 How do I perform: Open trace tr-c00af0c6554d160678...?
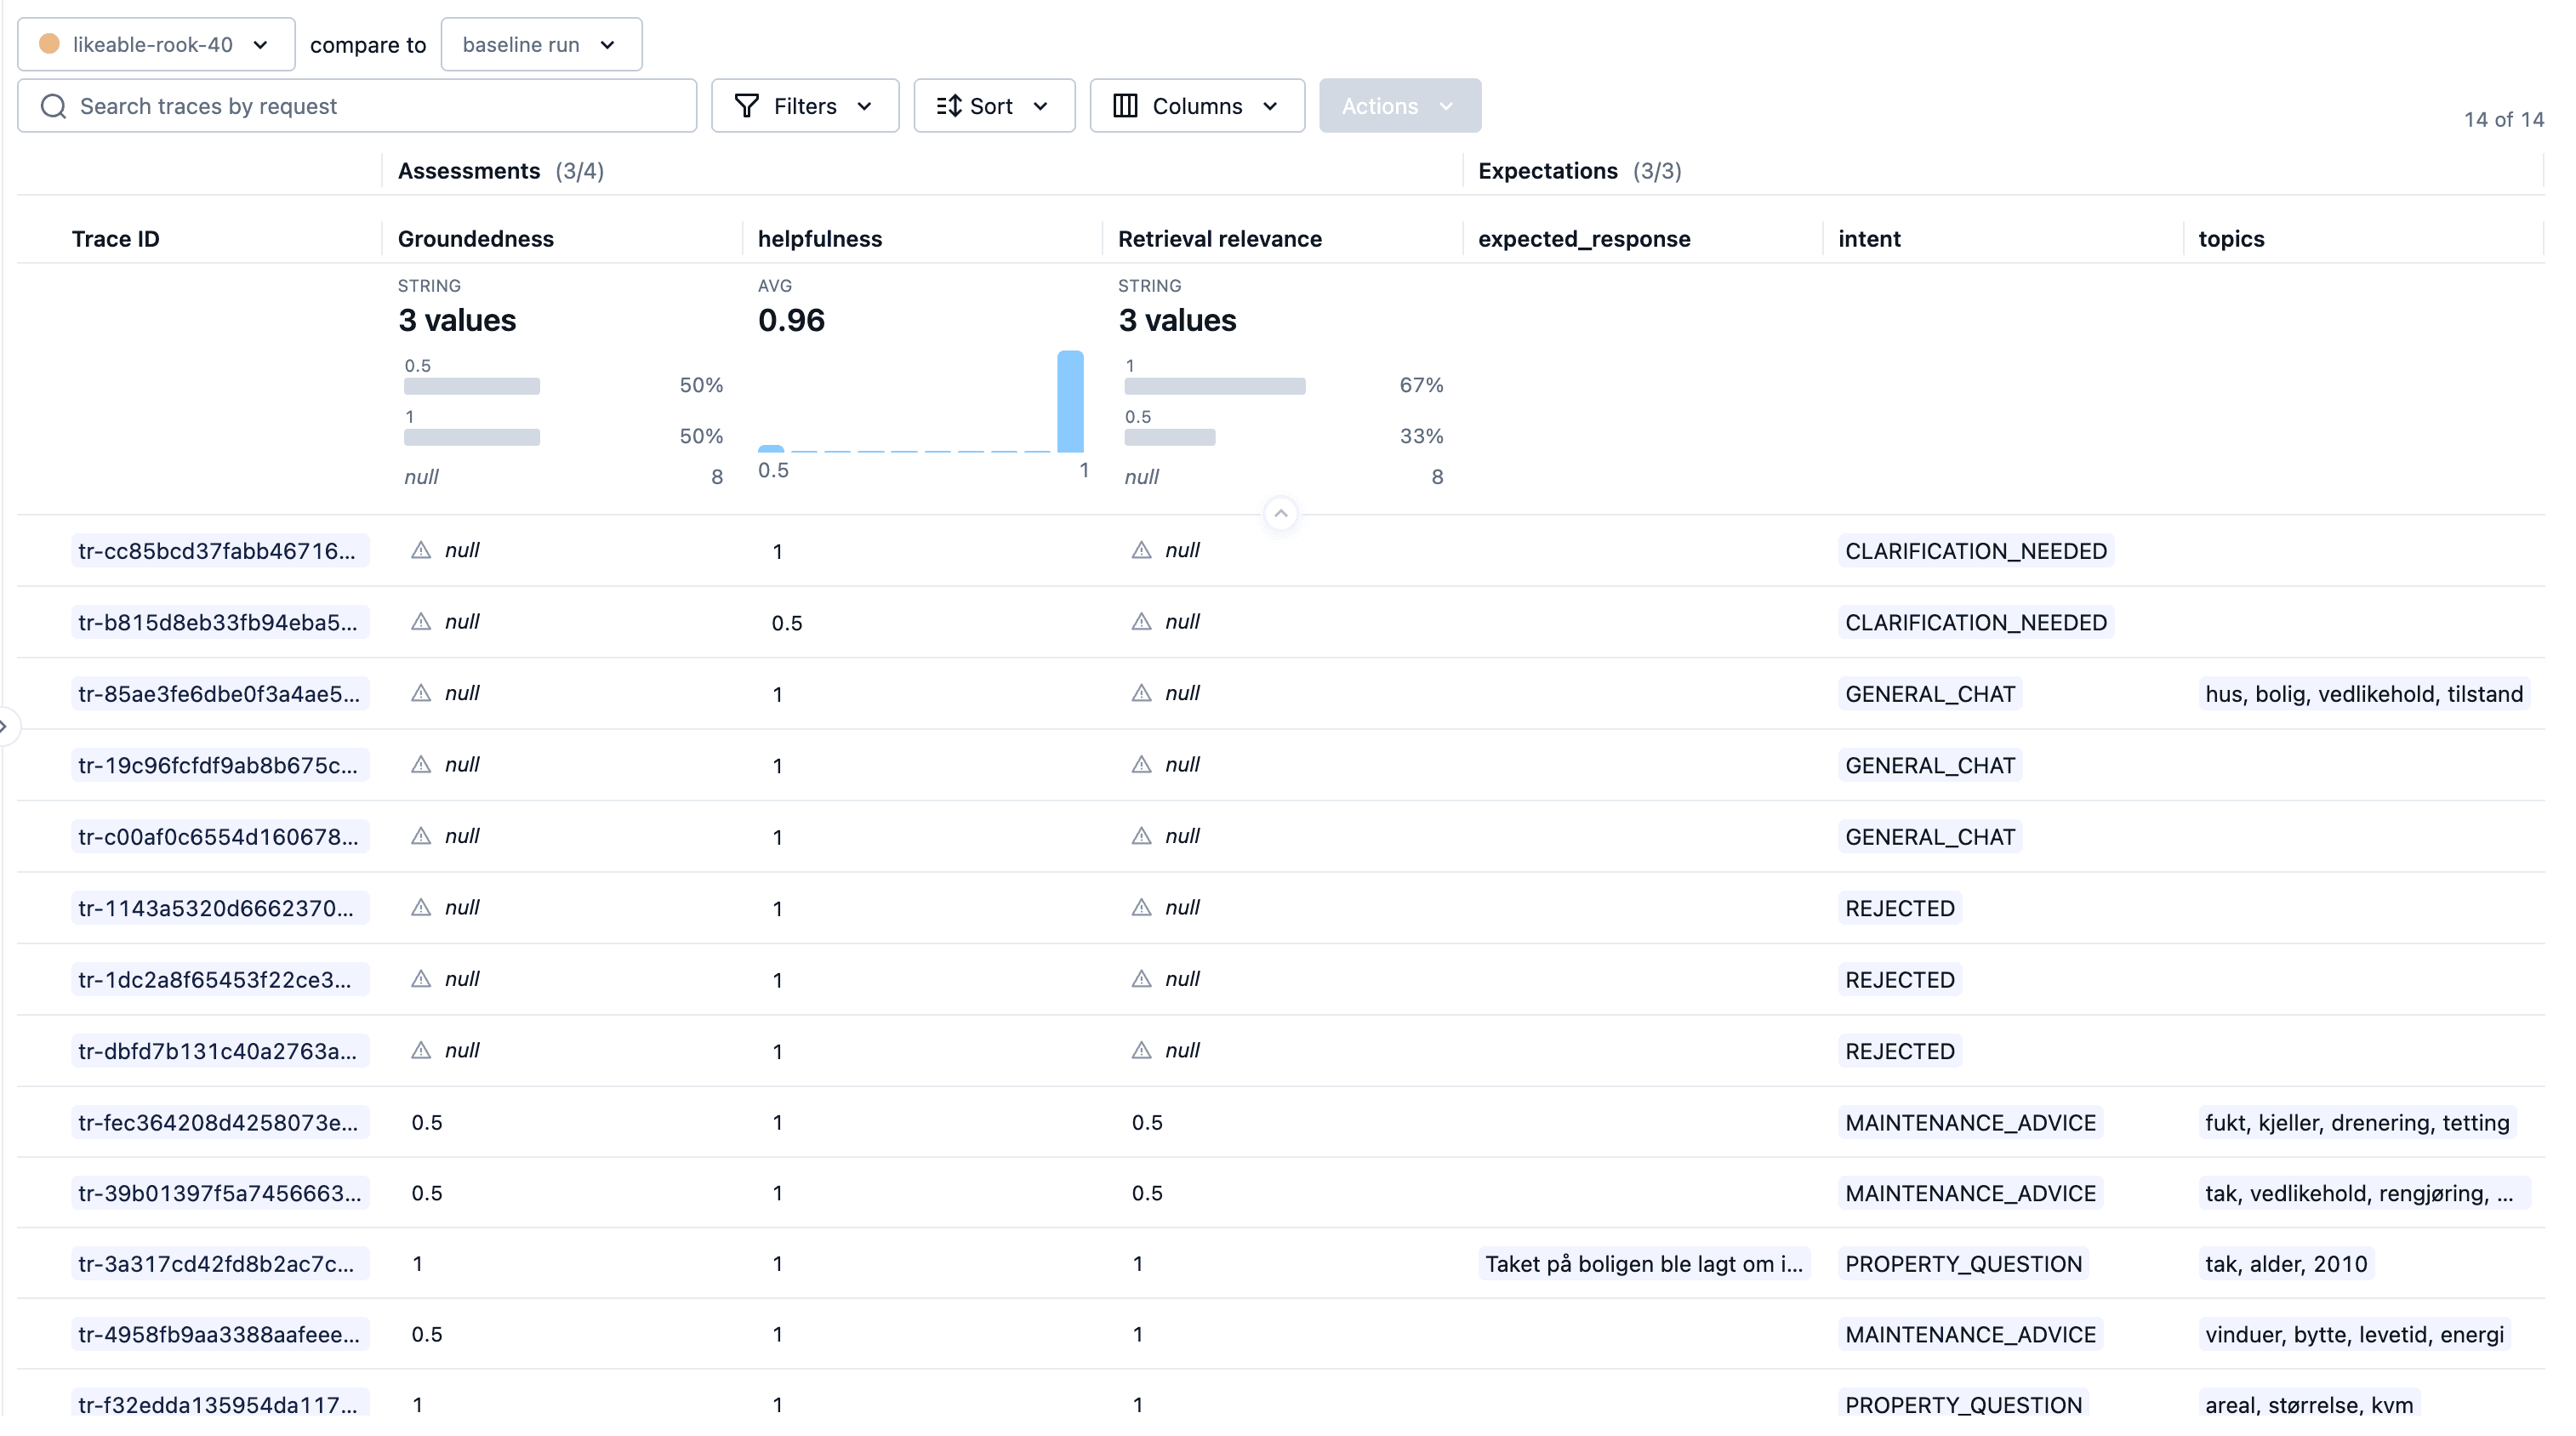tap(220, 837)
